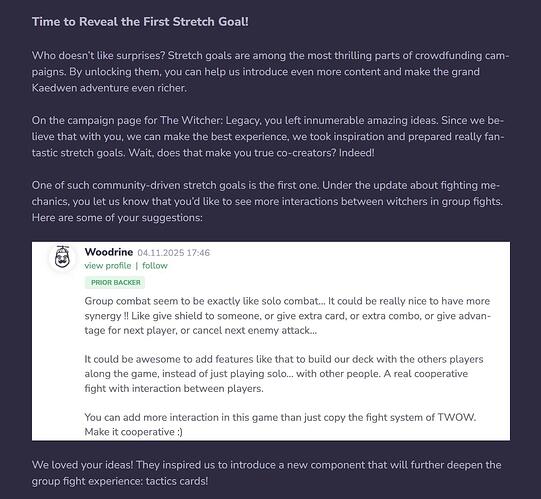Click the PRIOR BACKER badge
The width and height of the screenshot is (541, 499).
click(116, 283)
